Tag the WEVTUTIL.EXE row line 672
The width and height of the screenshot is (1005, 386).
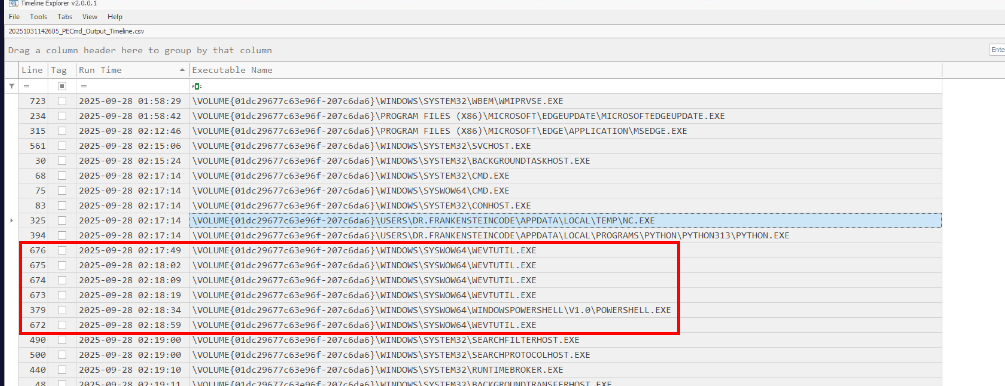[x=62, y=325]
